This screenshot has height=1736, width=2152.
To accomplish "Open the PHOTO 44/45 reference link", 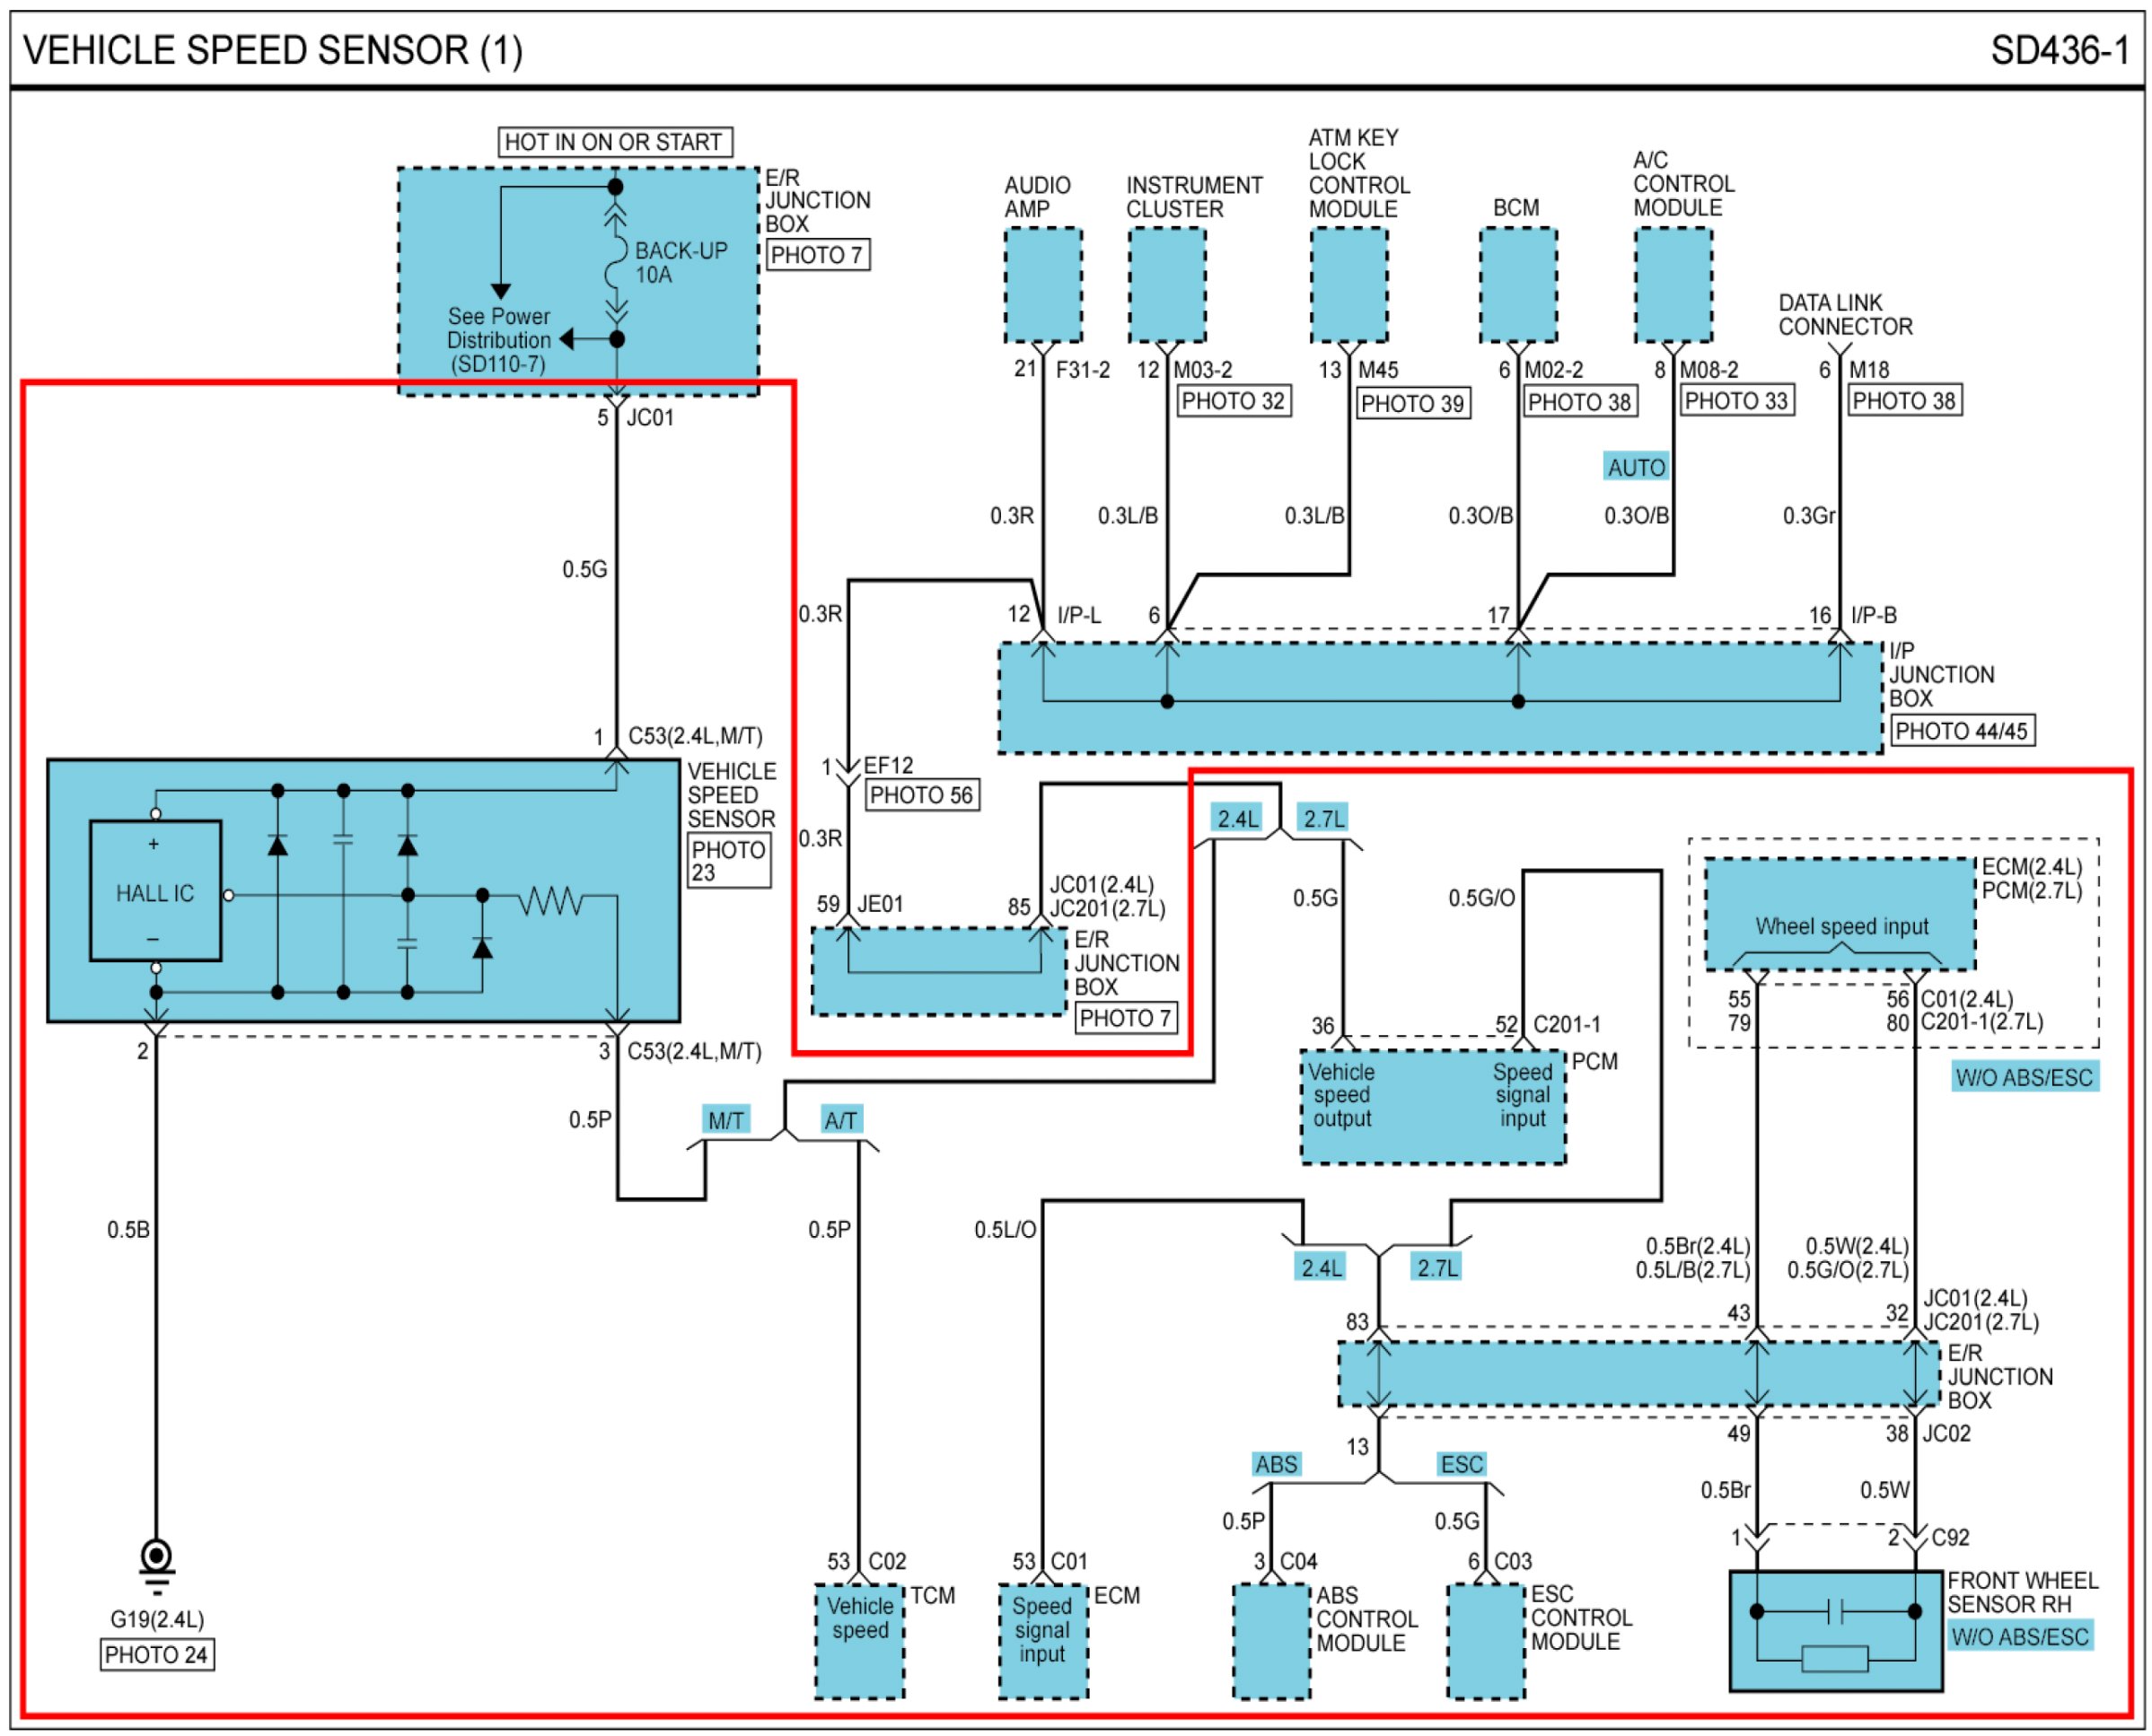I will pos(1961,731).
